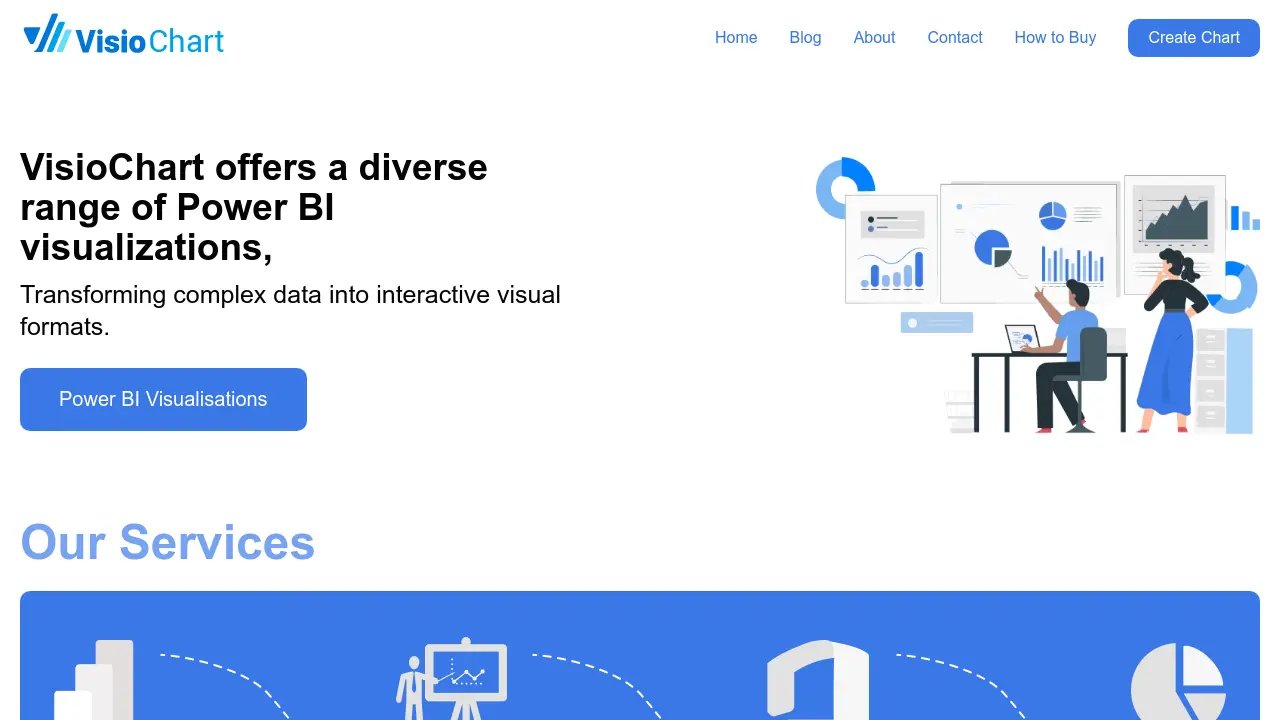Screen dimensions: 1280x720
Task: Click the Transforming complex data subtitle
Action: coord(290,310)
